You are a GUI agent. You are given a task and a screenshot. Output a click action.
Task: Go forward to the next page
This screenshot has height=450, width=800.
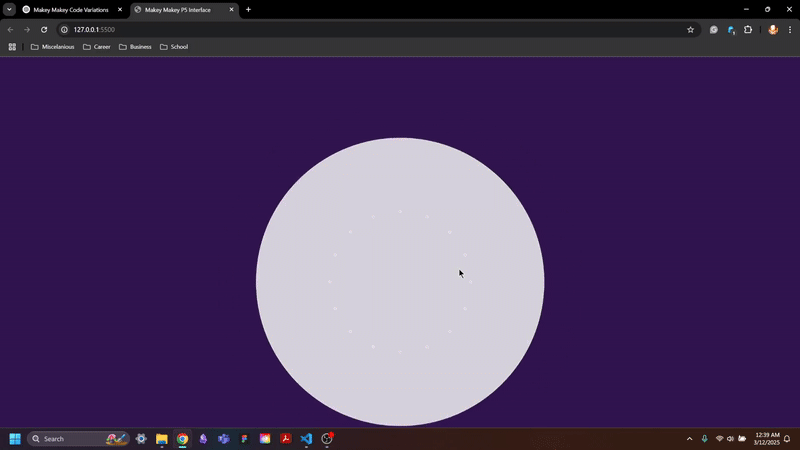point(27,30)
